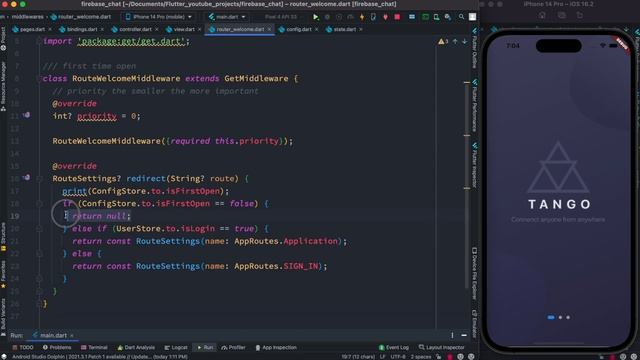Collapse the redirect method fold marker
Screen dimensions: 640x360
[x=39, y=178]
